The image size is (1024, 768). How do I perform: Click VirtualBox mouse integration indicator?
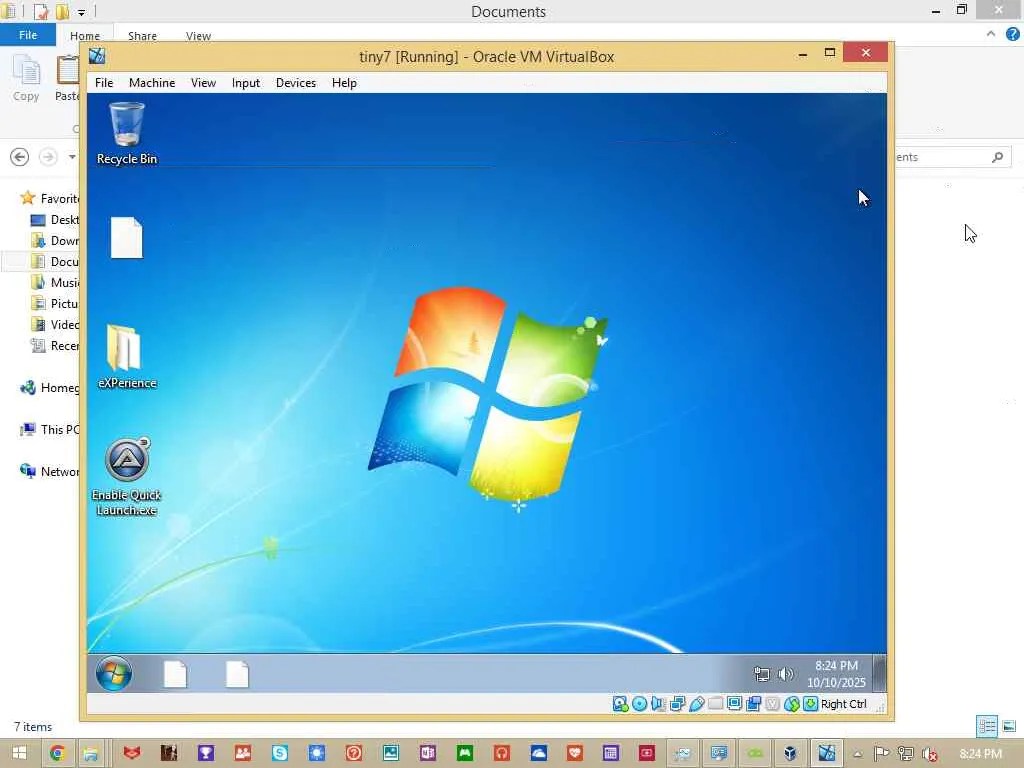[792, 704]
